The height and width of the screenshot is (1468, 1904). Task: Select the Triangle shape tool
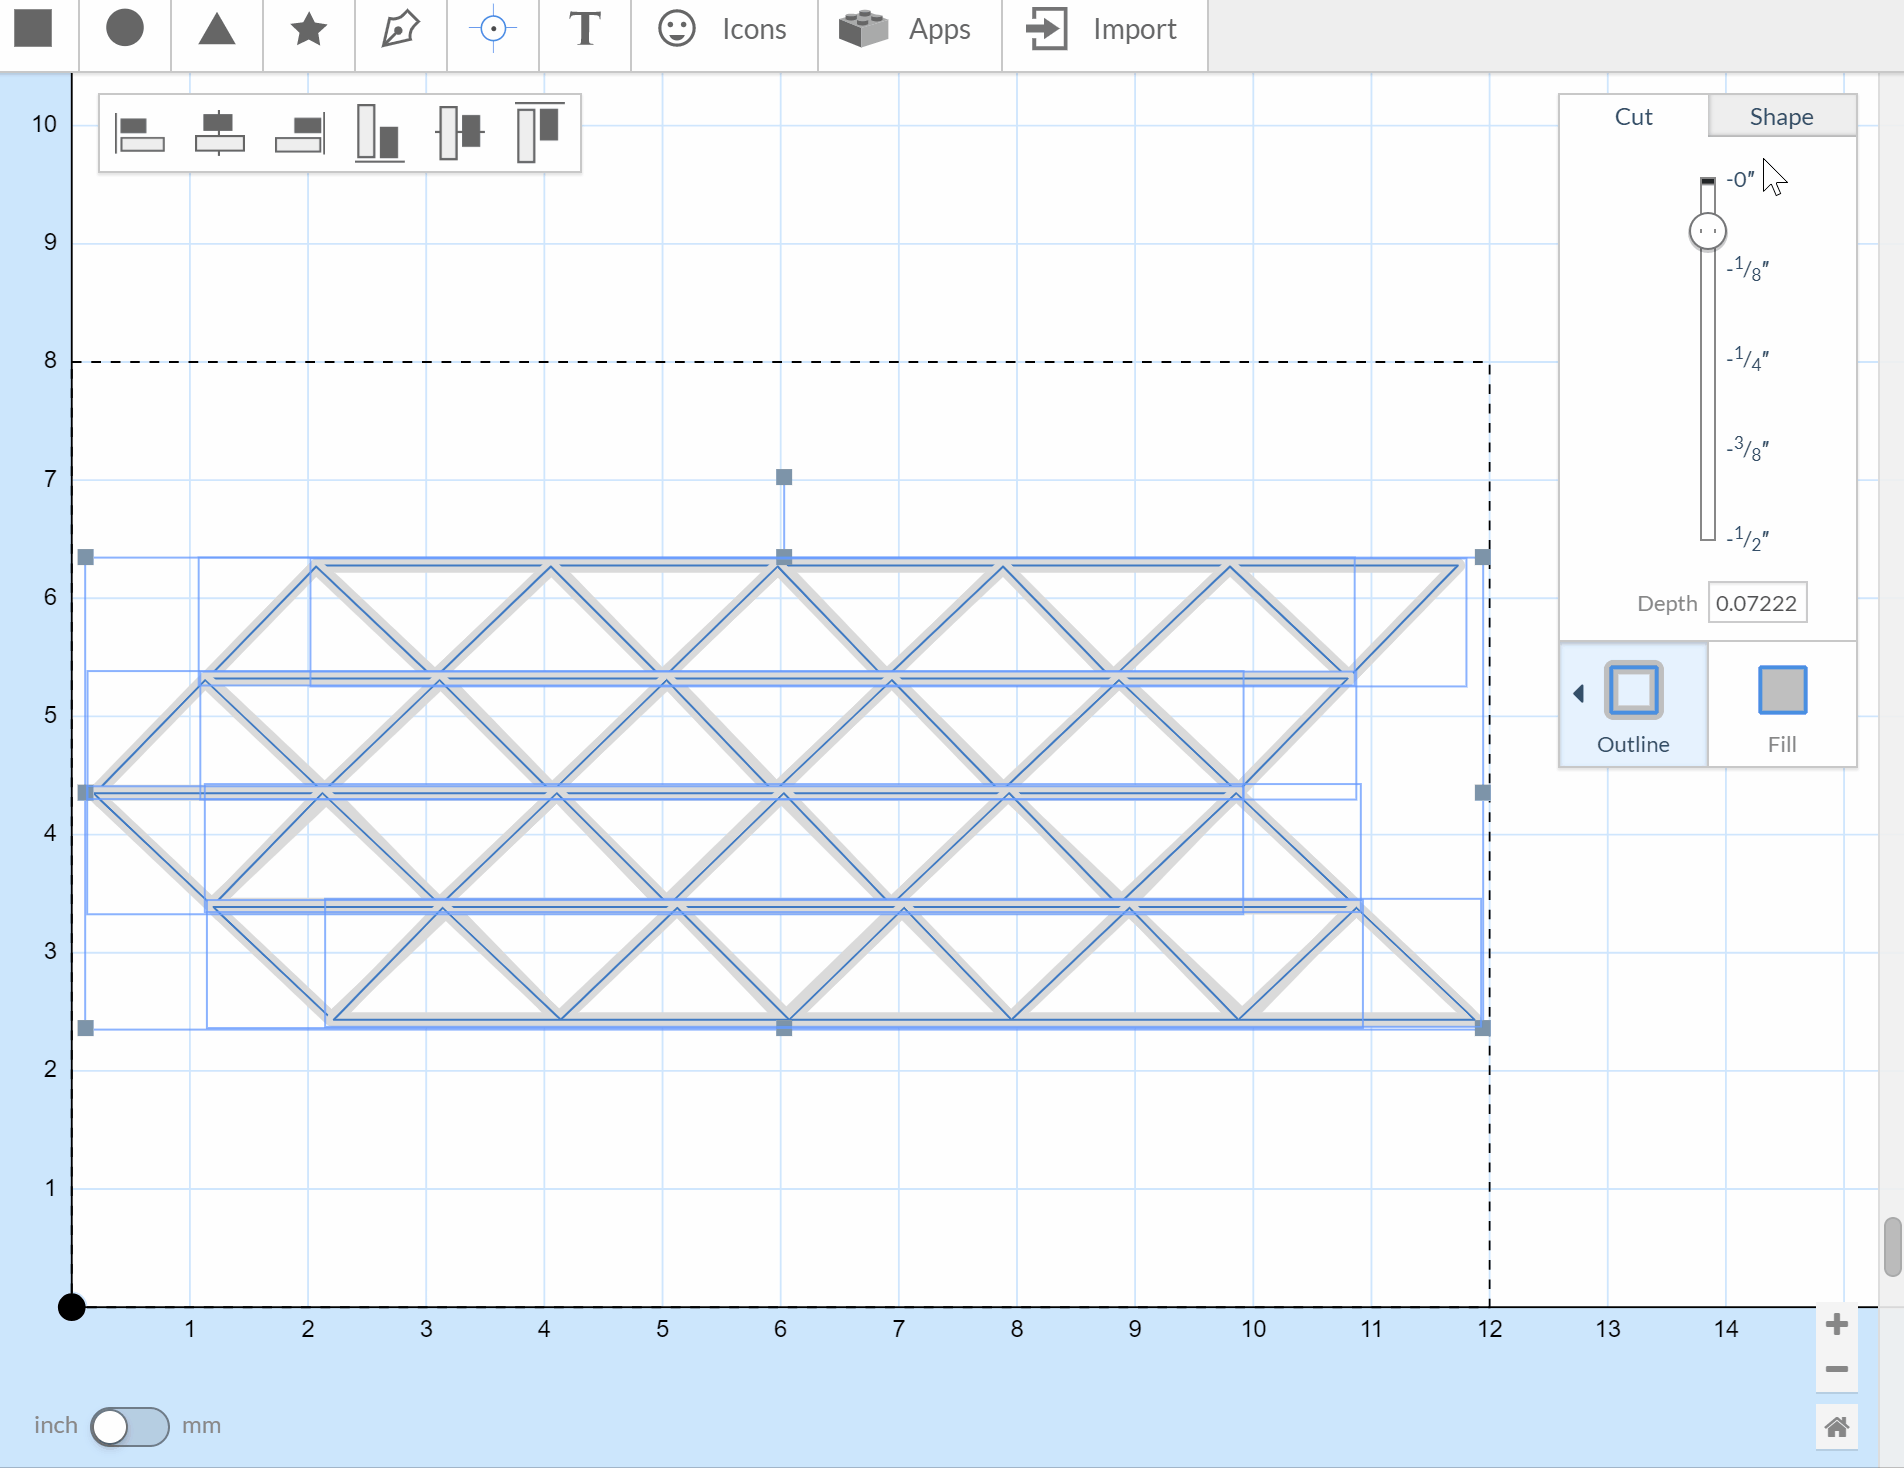(x=216, y=29)
